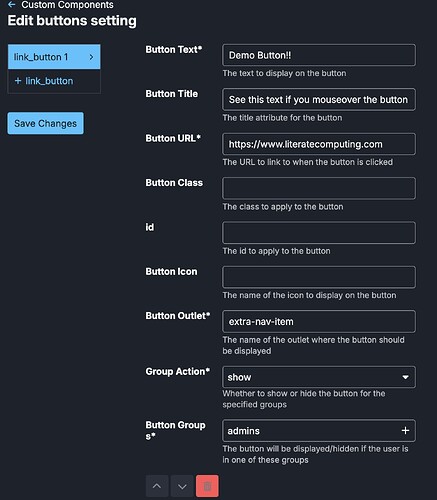Click Save Changes
Viewport: 437px width, 500px height.
46,123
